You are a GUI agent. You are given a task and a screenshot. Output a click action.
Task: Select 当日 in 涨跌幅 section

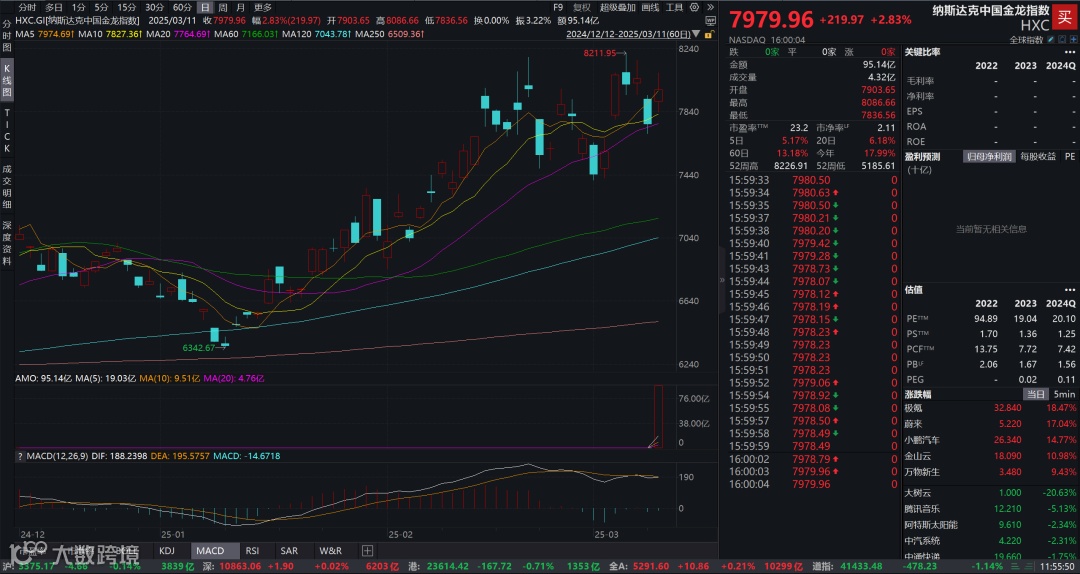[x=1035, y=394]
